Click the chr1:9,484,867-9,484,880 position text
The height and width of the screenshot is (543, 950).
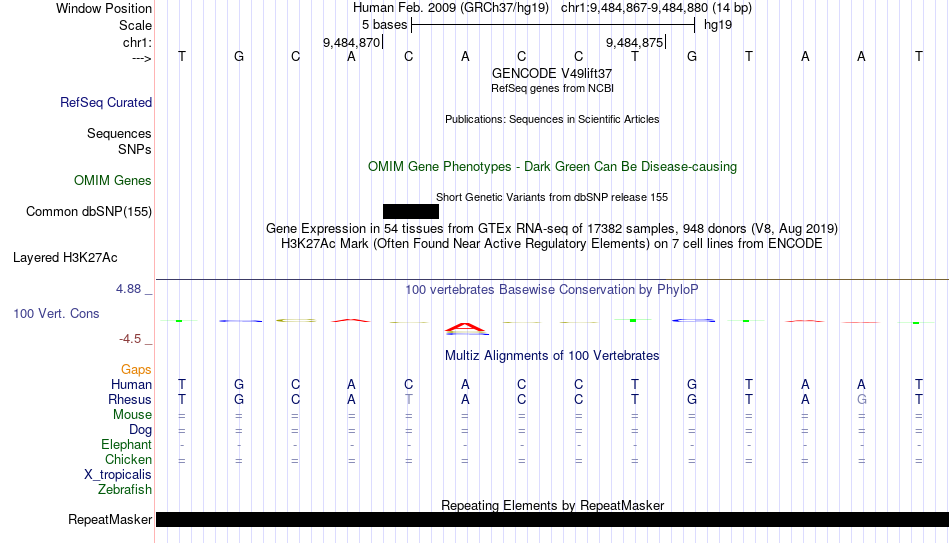click(x=634, y=8)
